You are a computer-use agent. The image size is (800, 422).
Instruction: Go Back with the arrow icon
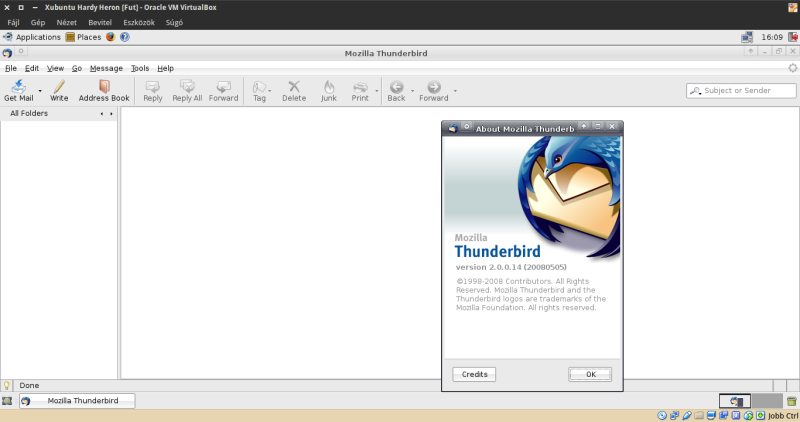tap(396, 87)
